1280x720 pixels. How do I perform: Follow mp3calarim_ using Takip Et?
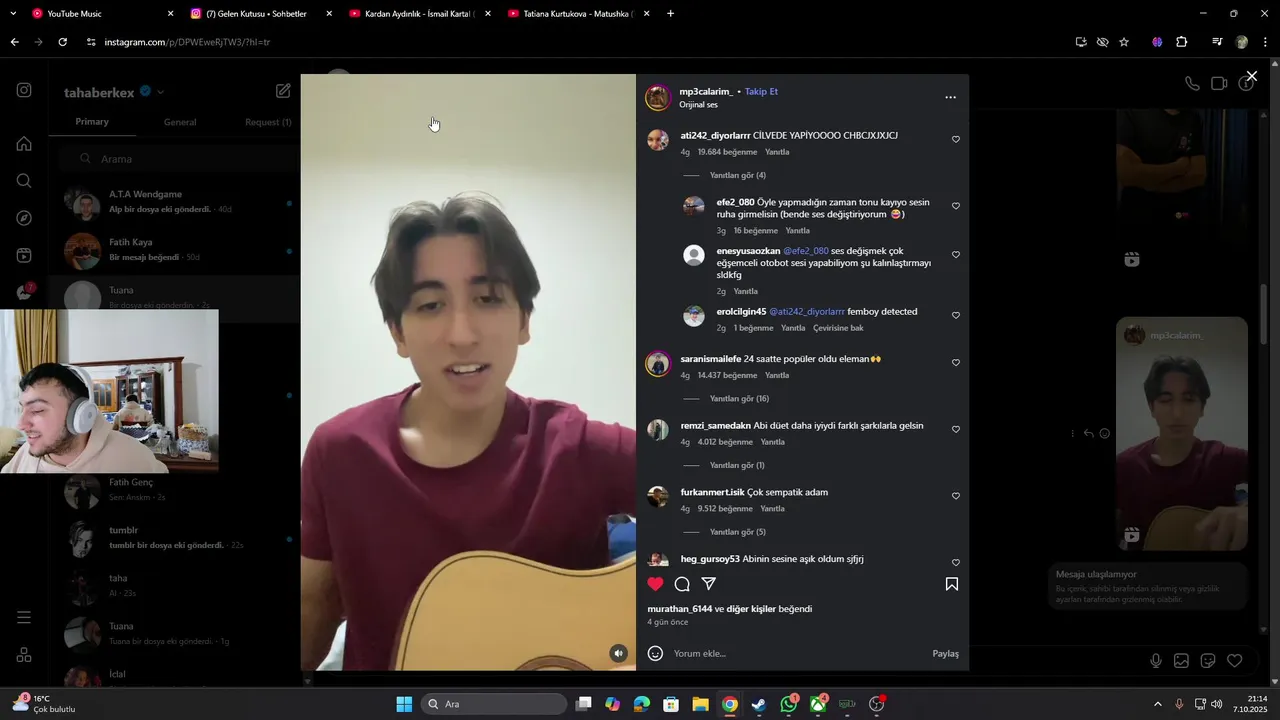coord(761,91)
